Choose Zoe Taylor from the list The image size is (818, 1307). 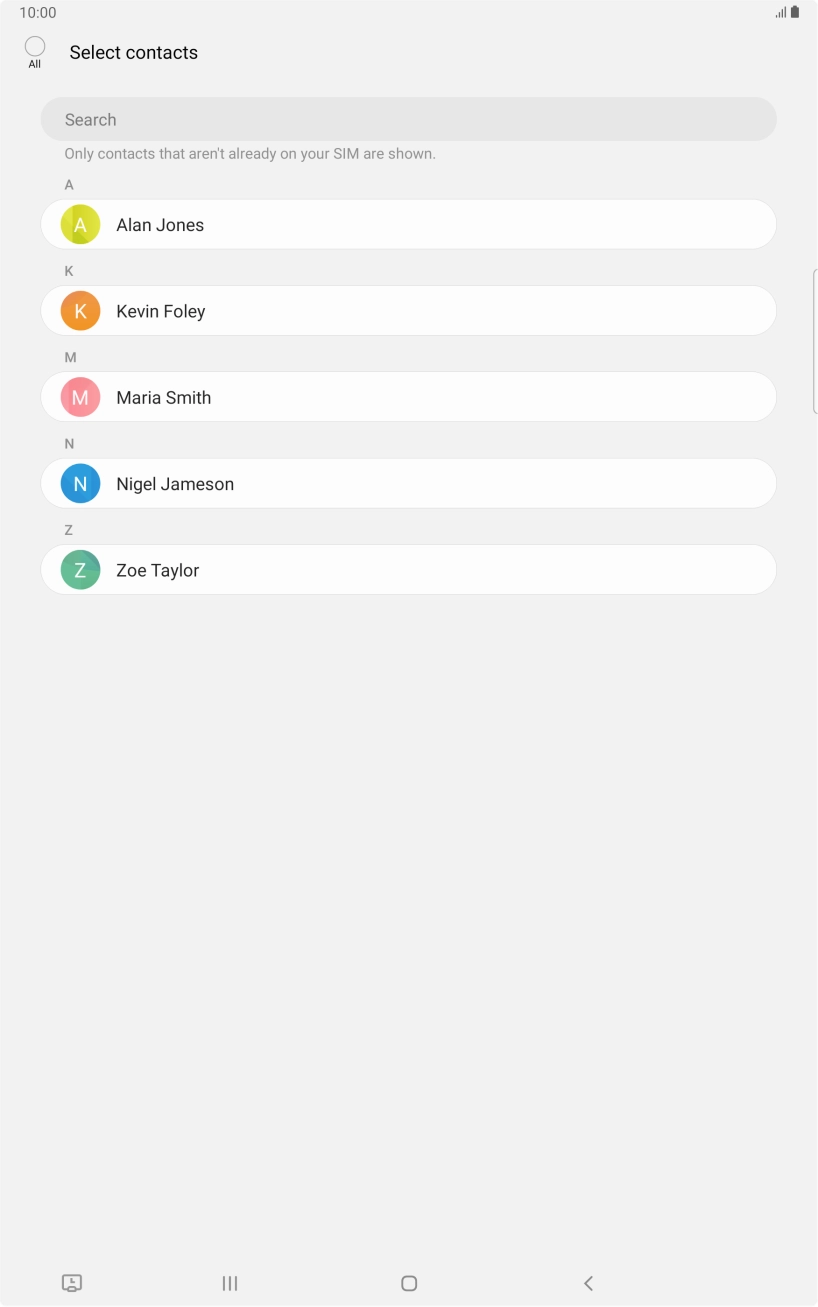[x=408, y=570]
